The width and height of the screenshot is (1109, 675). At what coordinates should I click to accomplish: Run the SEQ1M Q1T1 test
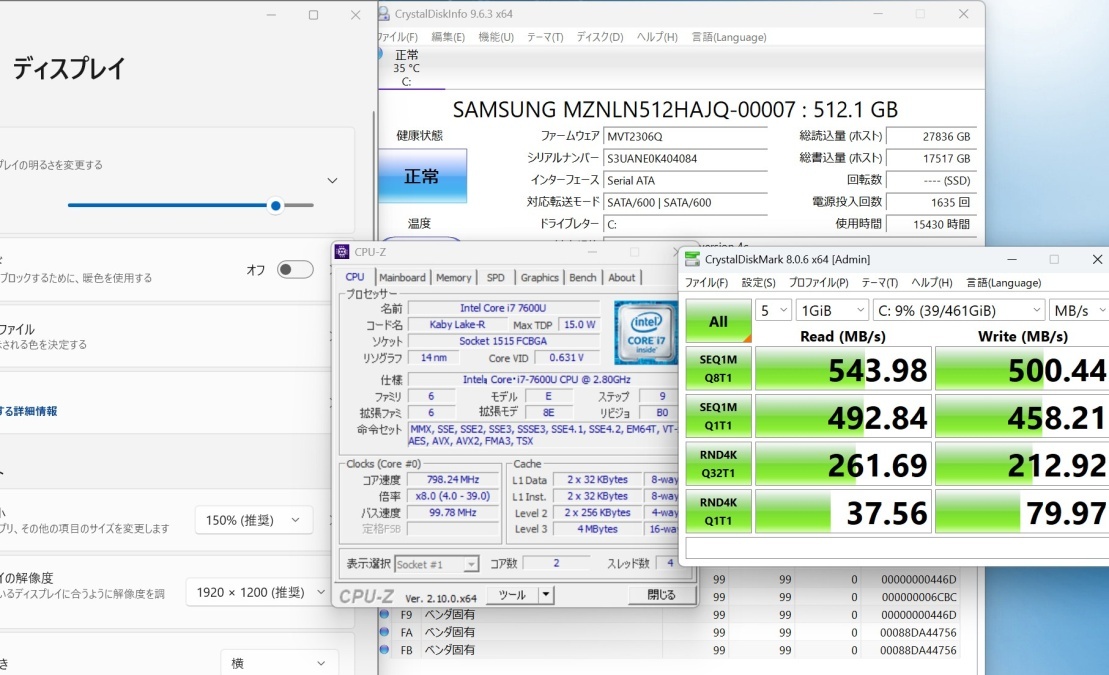coord(718,416)
